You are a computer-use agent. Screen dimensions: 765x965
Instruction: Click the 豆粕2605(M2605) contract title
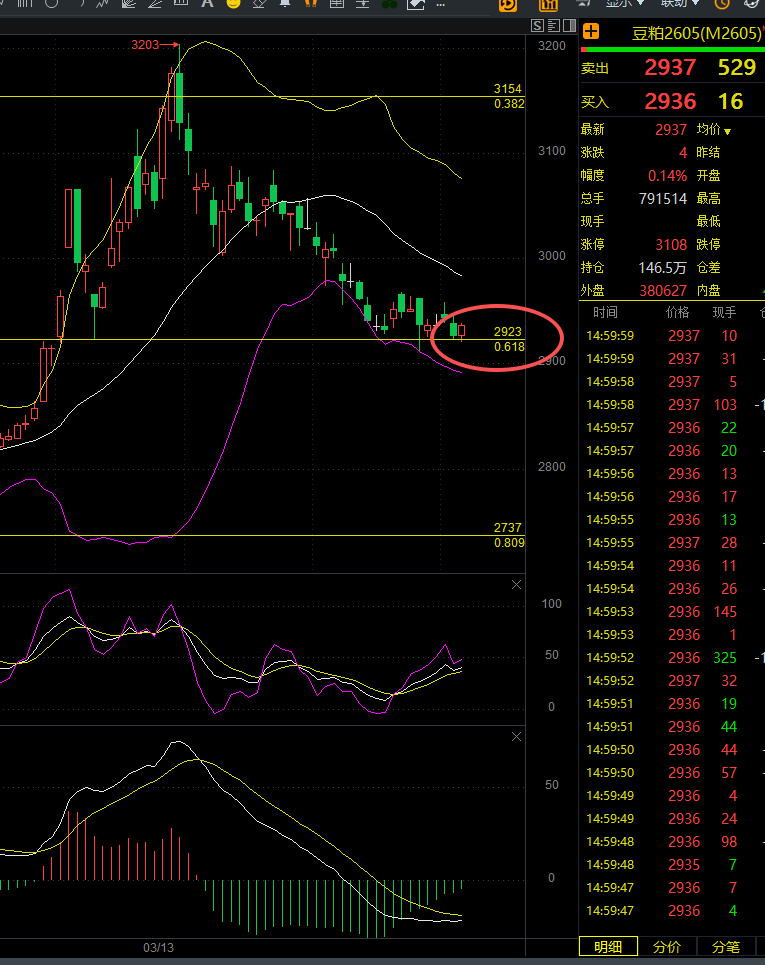click(697, 33)
